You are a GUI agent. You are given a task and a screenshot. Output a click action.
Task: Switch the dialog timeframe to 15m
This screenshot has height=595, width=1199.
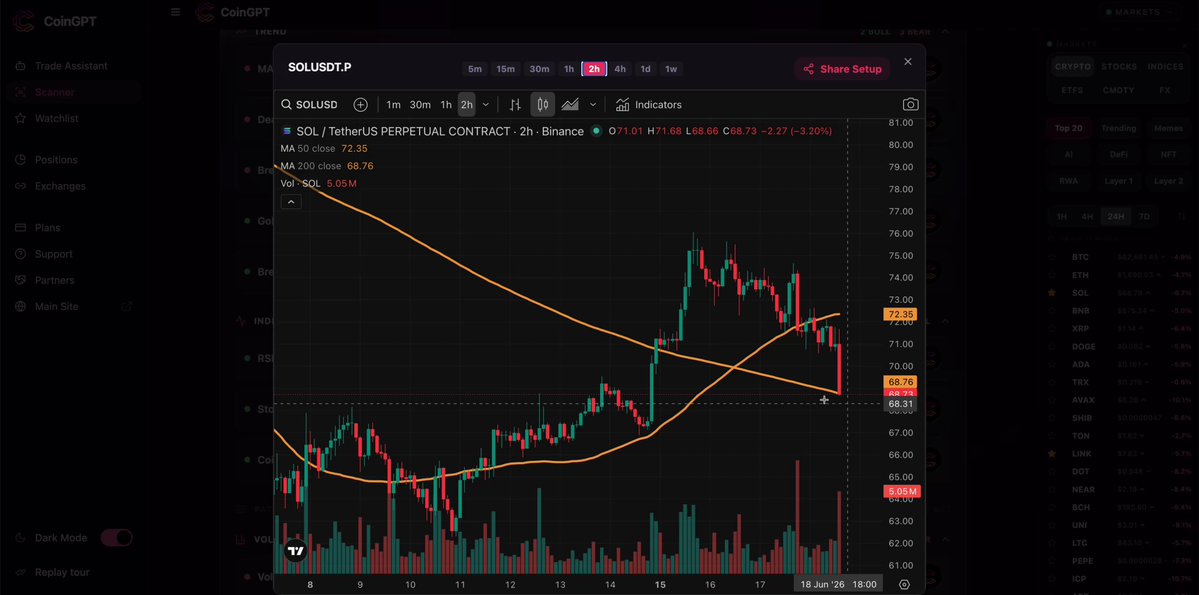click(x=505, y=69)
